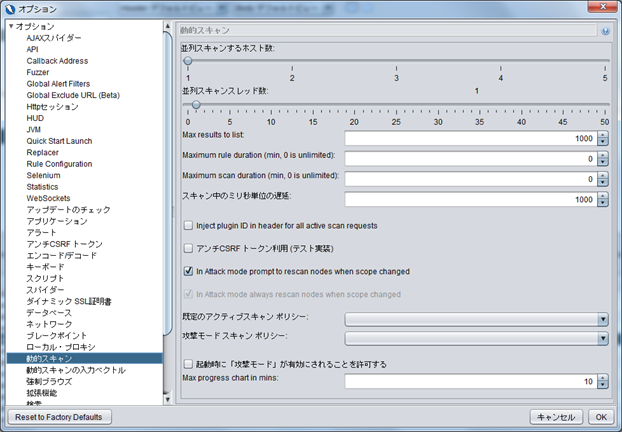Toggle In Attack mode always rescan nodes checkbox

tap(188, 294)
